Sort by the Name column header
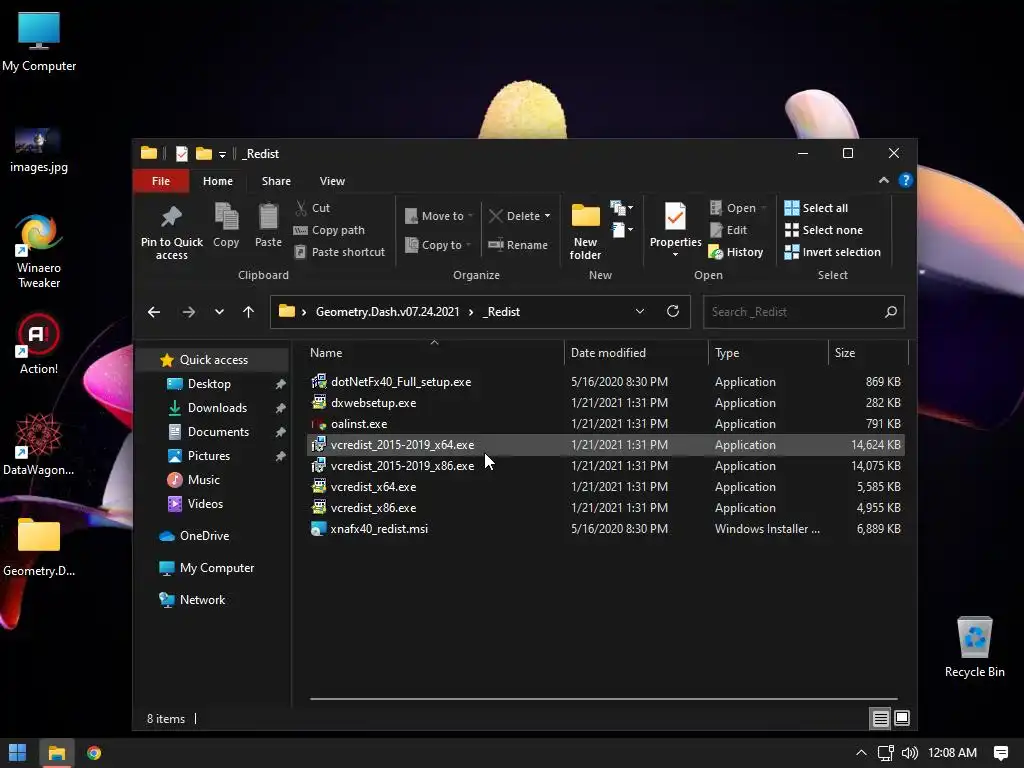This screenshot has height=768, width=1024. 434,353
